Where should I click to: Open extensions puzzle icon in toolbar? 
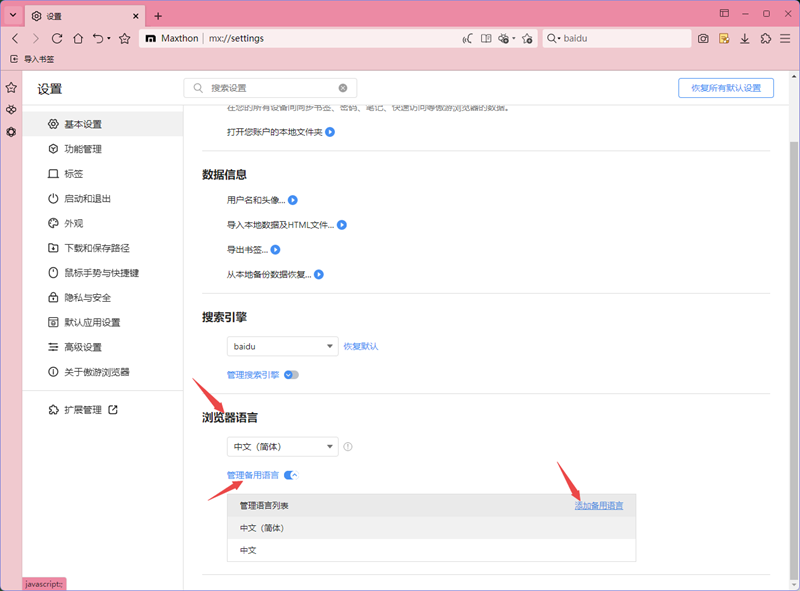click(765, 38)
